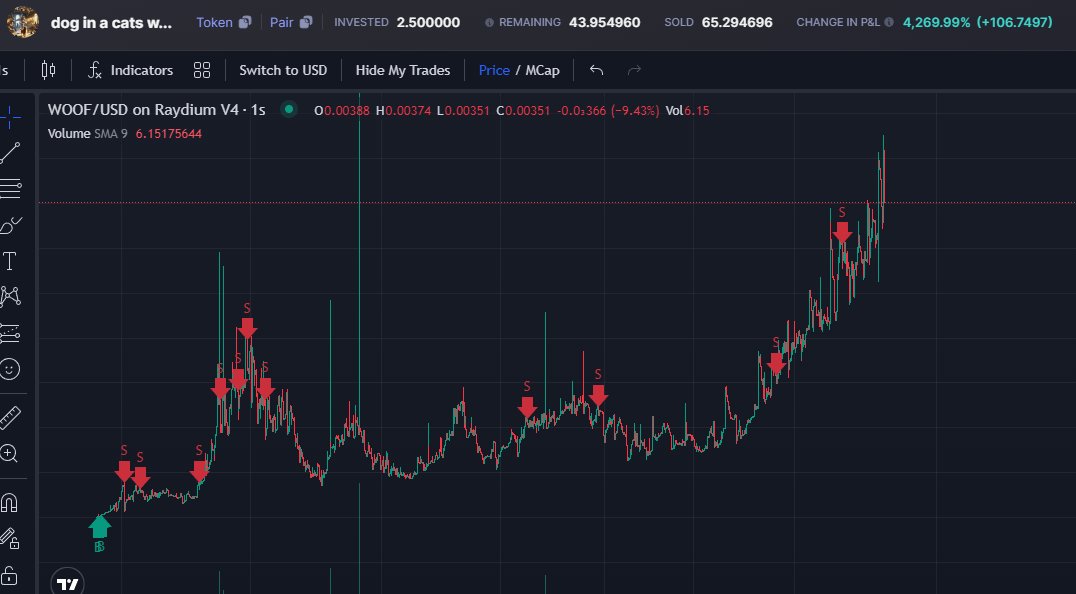The image size is (1076, 594).
Task: Click the WOOF/USD on Raydium V4 title
Action: tap(156, 110)
